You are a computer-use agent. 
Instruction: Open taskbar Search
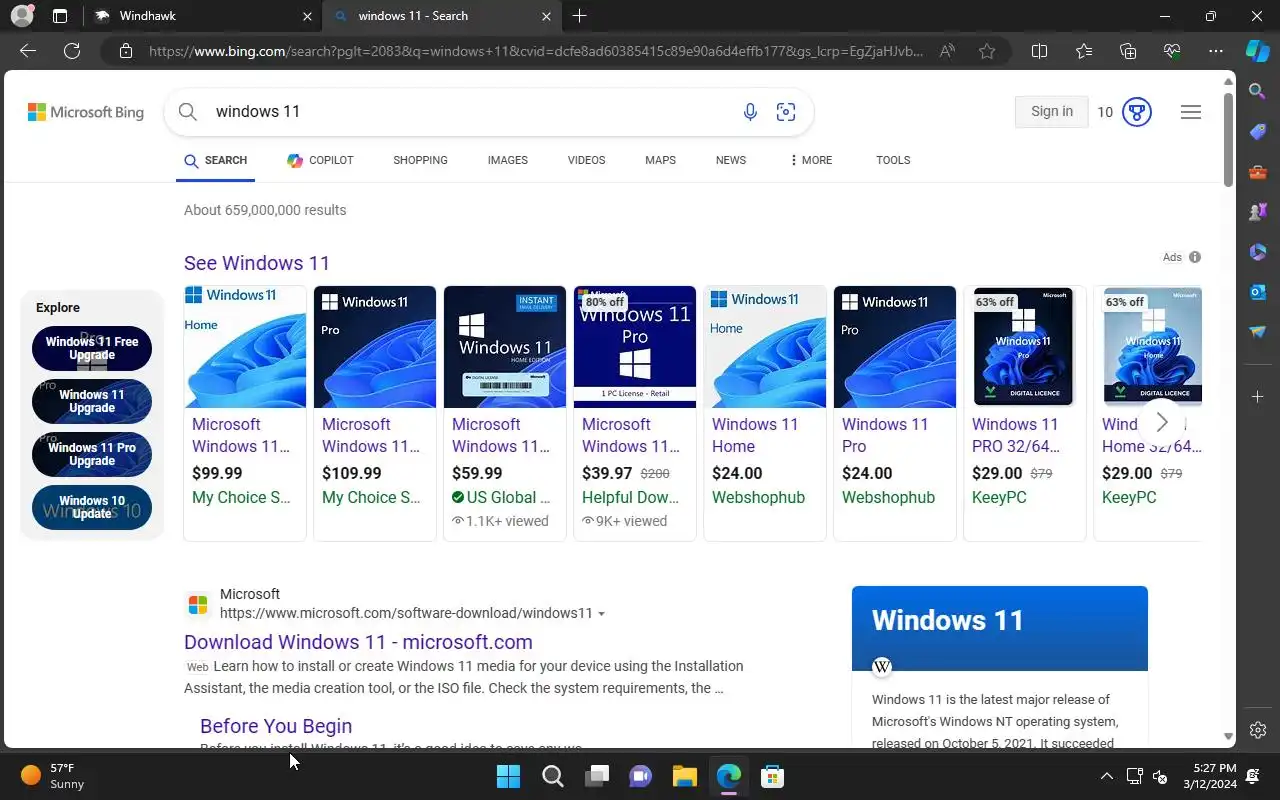click(x=552, y=776)
